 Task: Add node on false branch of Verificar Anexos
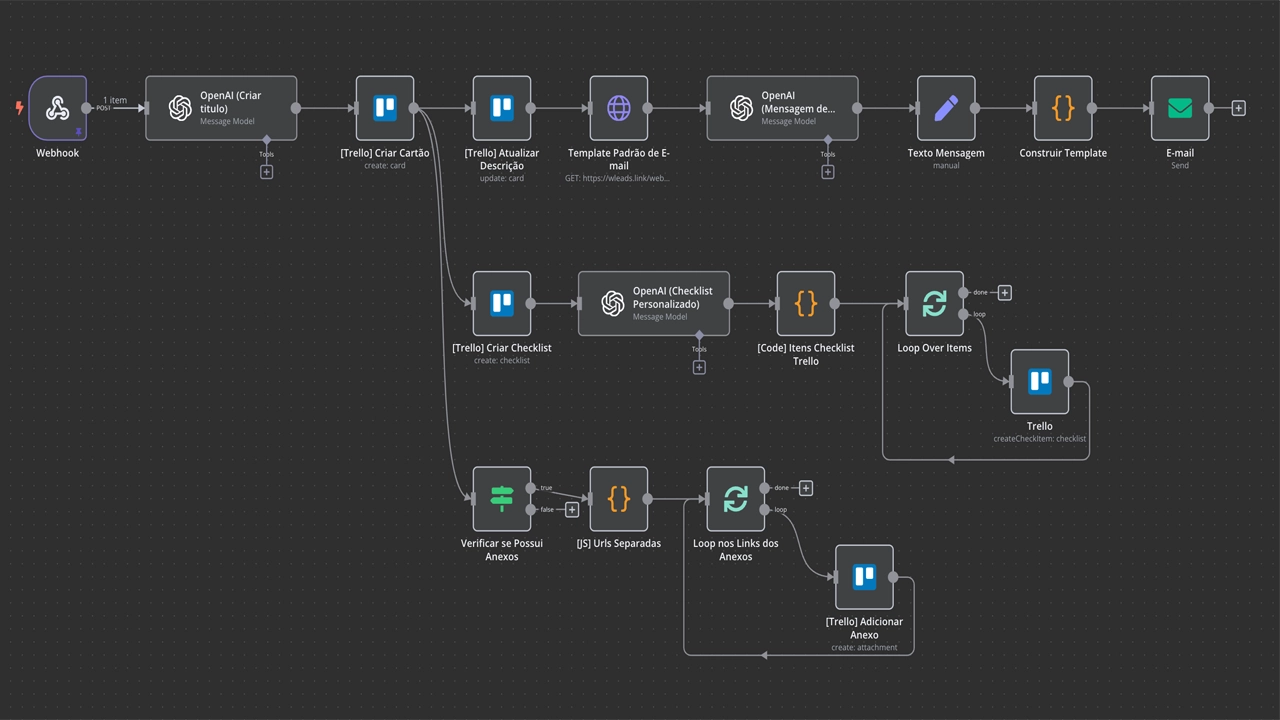[572, 510]
